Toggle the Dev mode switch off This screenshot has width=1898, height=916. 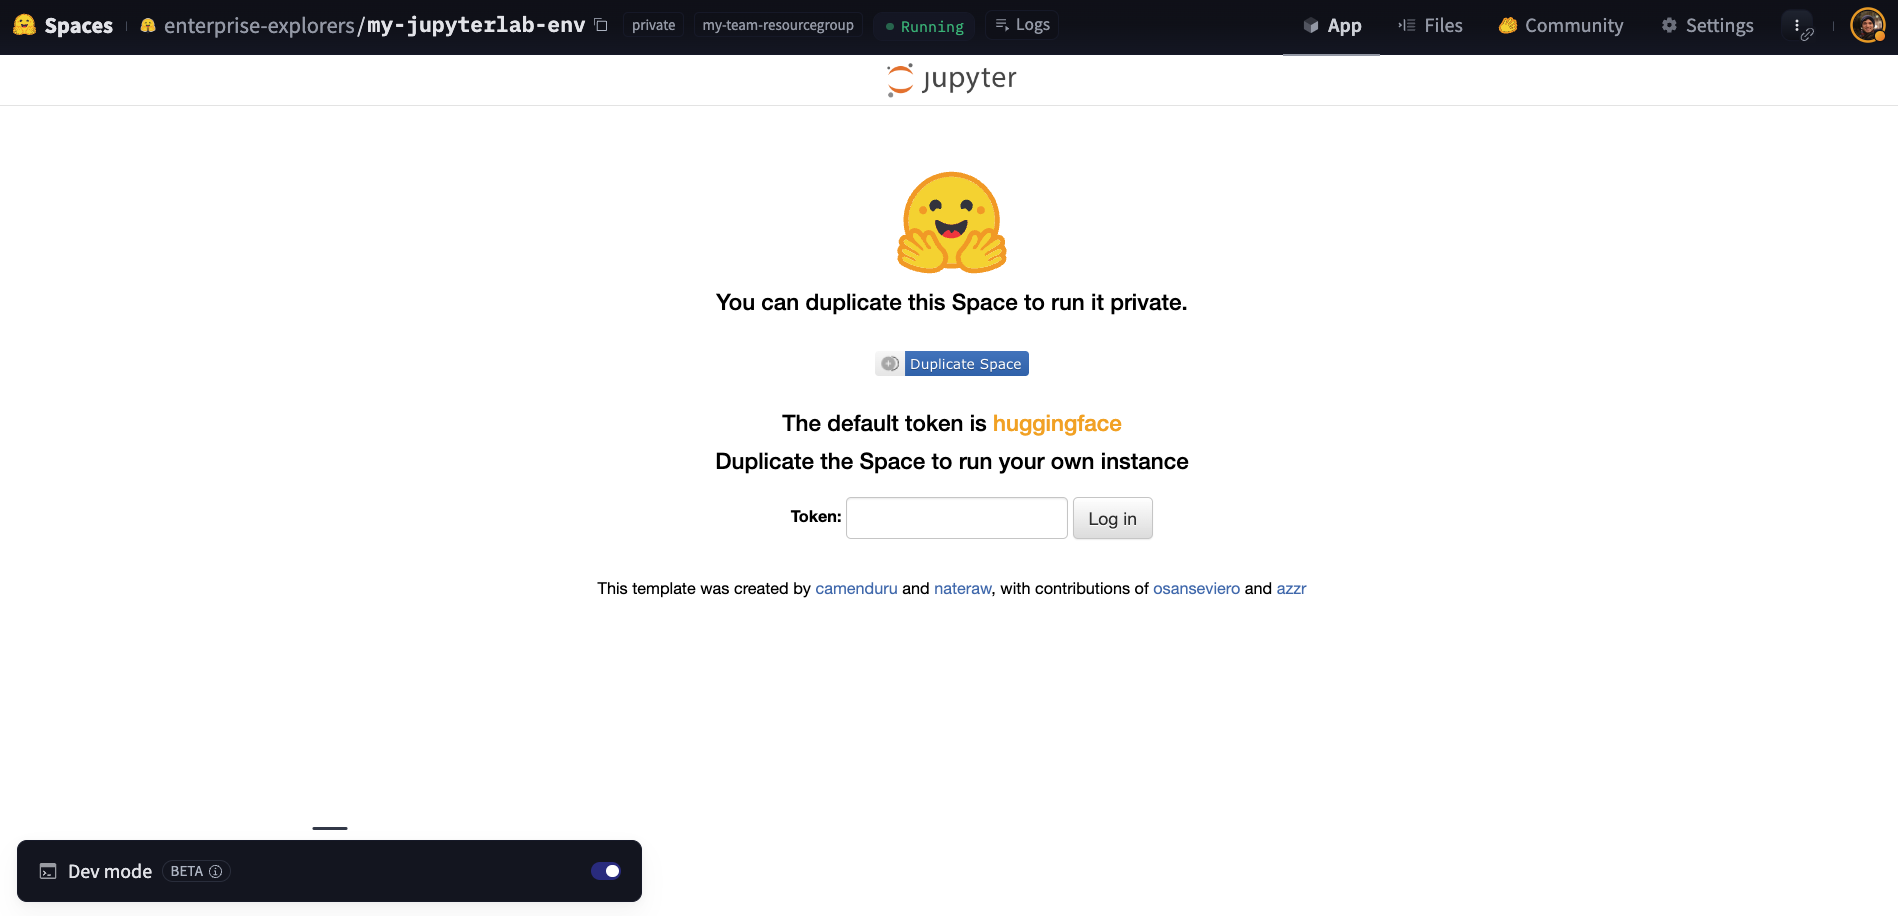pos(606,871)
